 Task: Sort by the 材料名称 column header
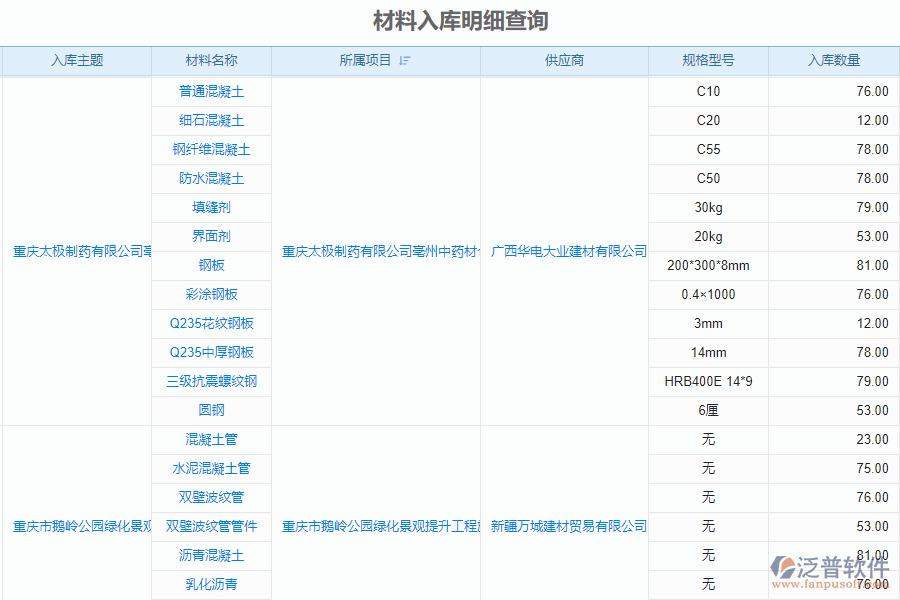coord(211,60)
